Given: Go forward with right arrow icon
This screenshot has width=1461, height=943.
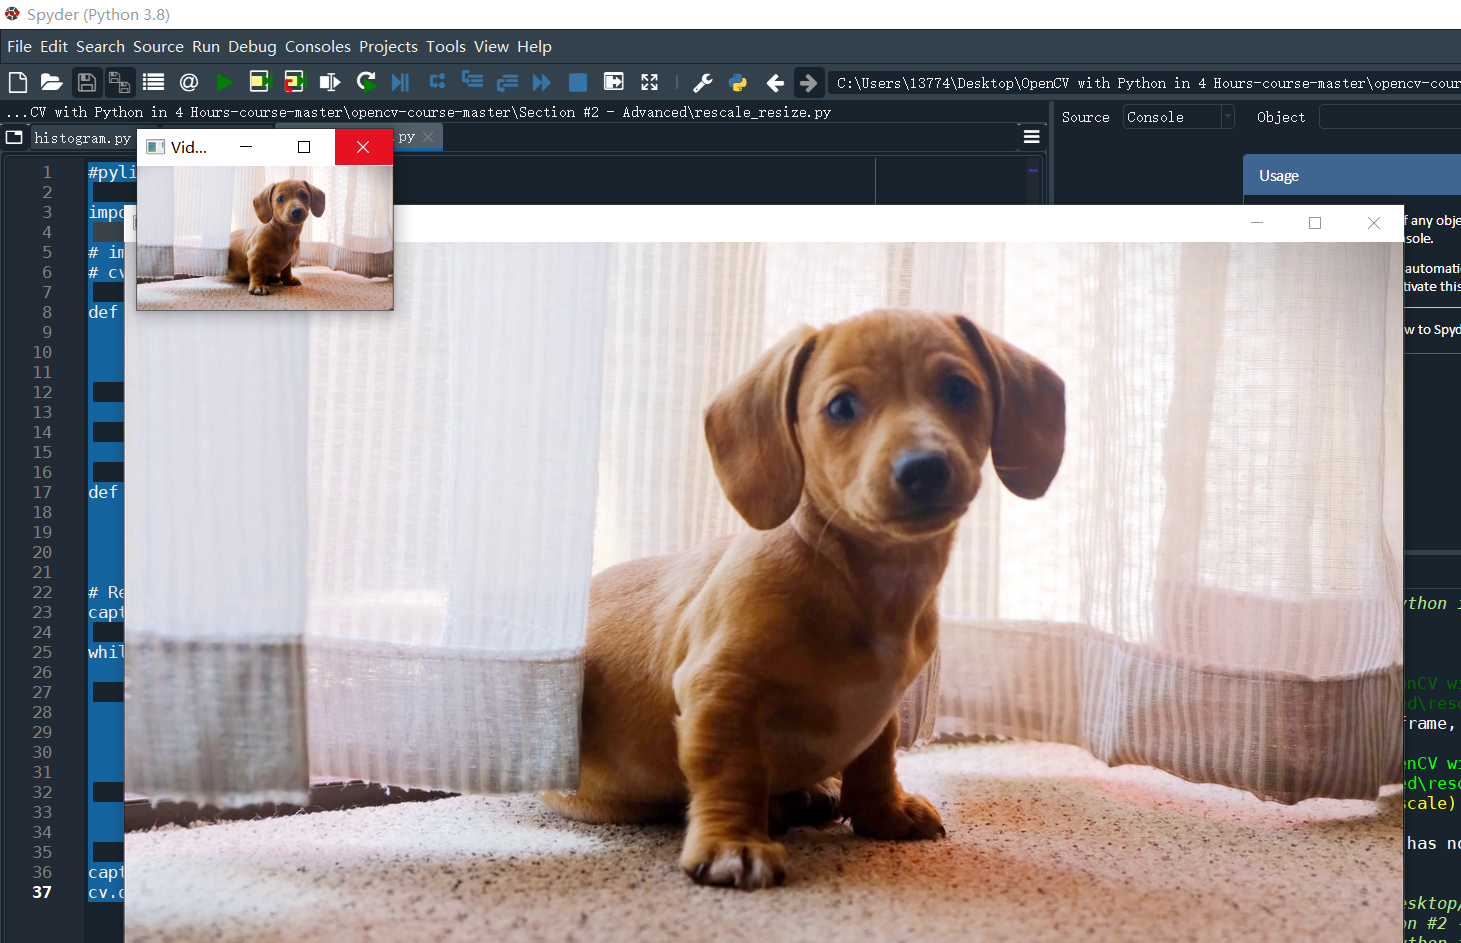Looking at the screenshot, I should pyautogui.click(x=808, y=83).
